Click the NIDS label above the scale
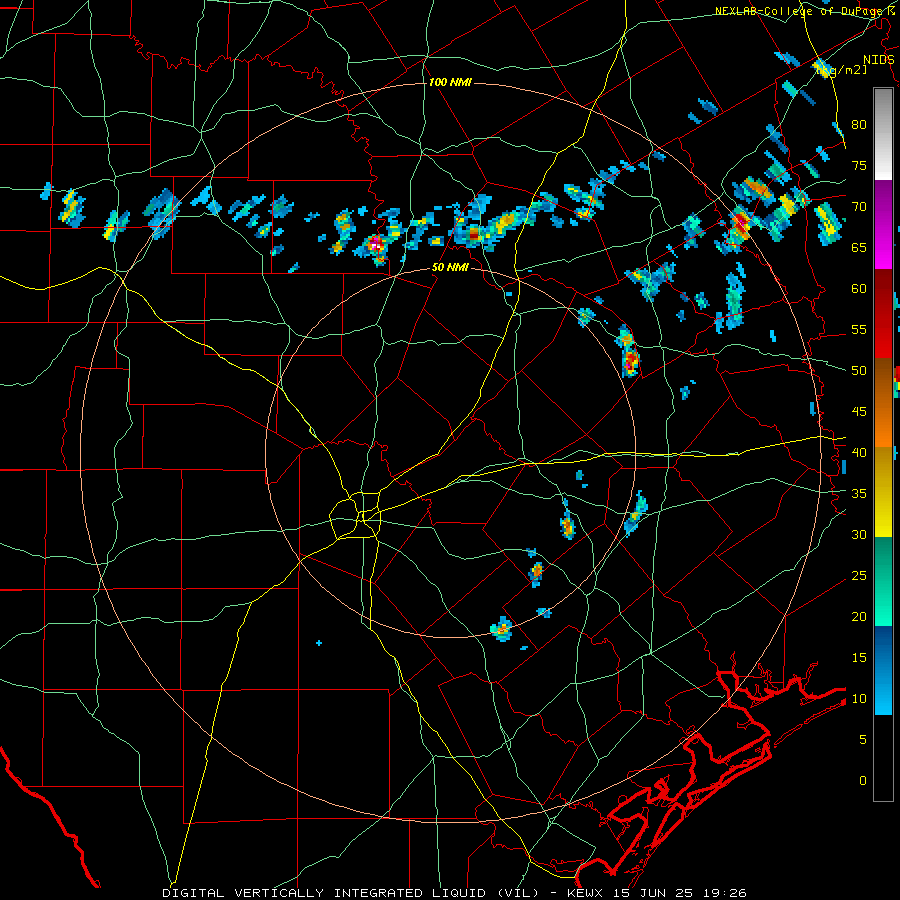Image resolution: width=900 pixels, height=900 pixels. click(x=878, y=60)
